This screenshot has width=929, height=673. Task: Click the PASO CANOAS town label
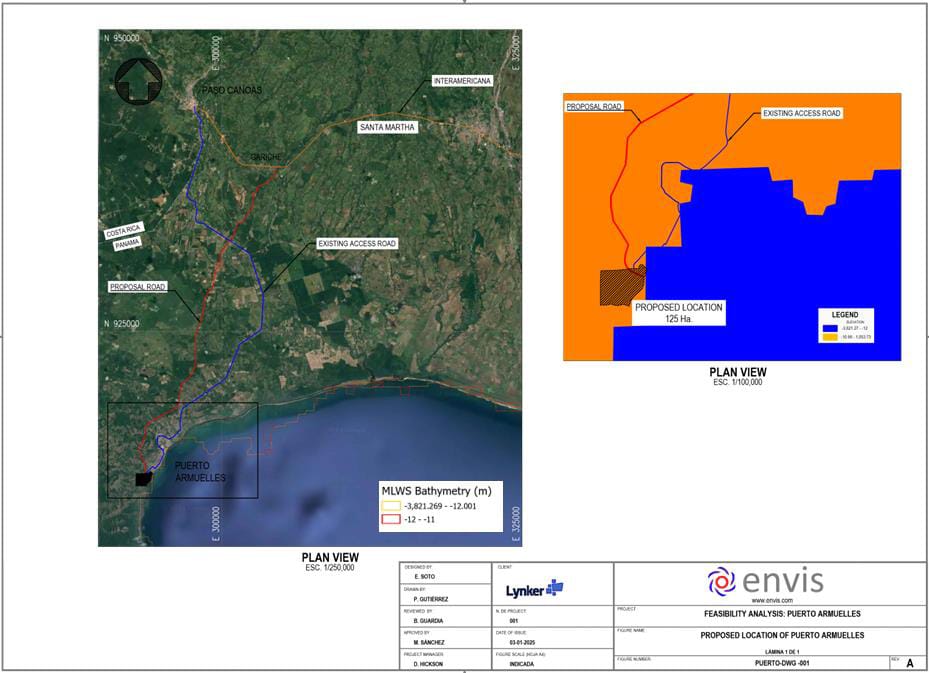click(231, 90)
